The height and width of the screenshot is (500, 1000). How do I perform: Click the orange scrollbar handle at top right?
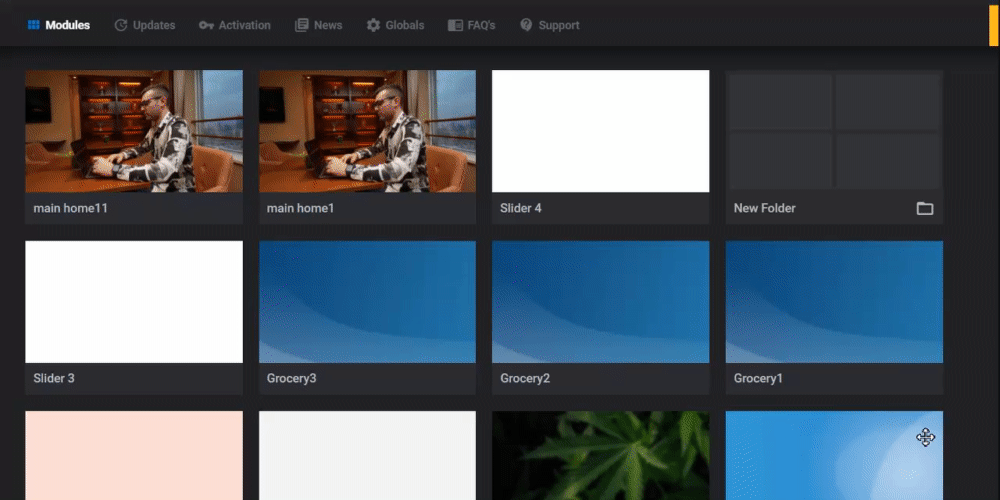(x=994, y=25)
